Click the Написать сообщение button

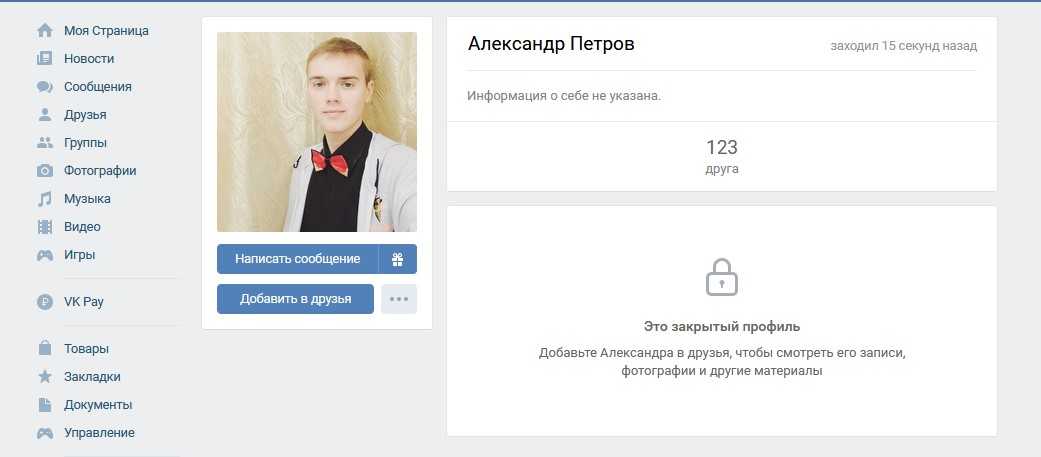(x=297, y=259)
